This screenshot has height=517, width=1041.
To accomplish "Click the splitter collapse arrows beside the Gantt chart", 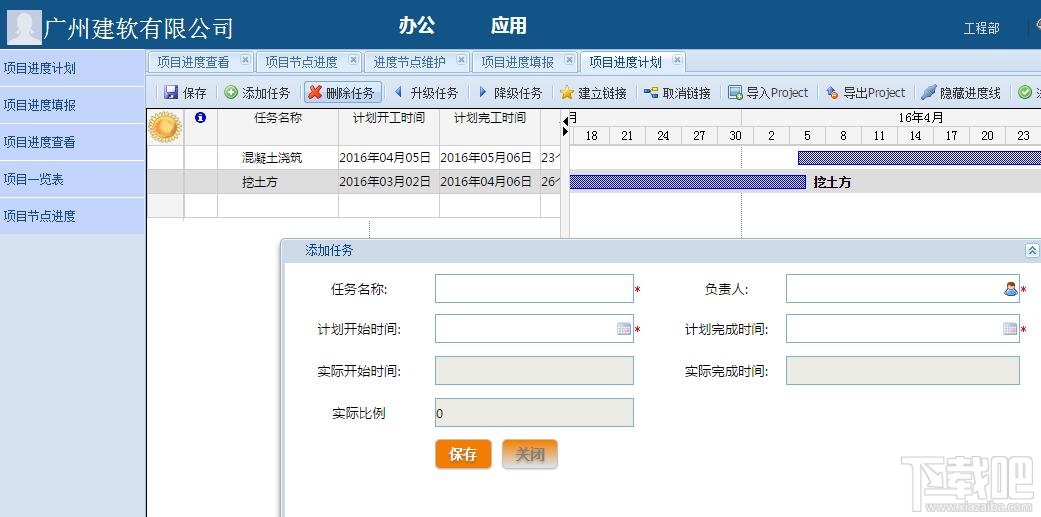I will pyautogui.click(x=565, y=126).
